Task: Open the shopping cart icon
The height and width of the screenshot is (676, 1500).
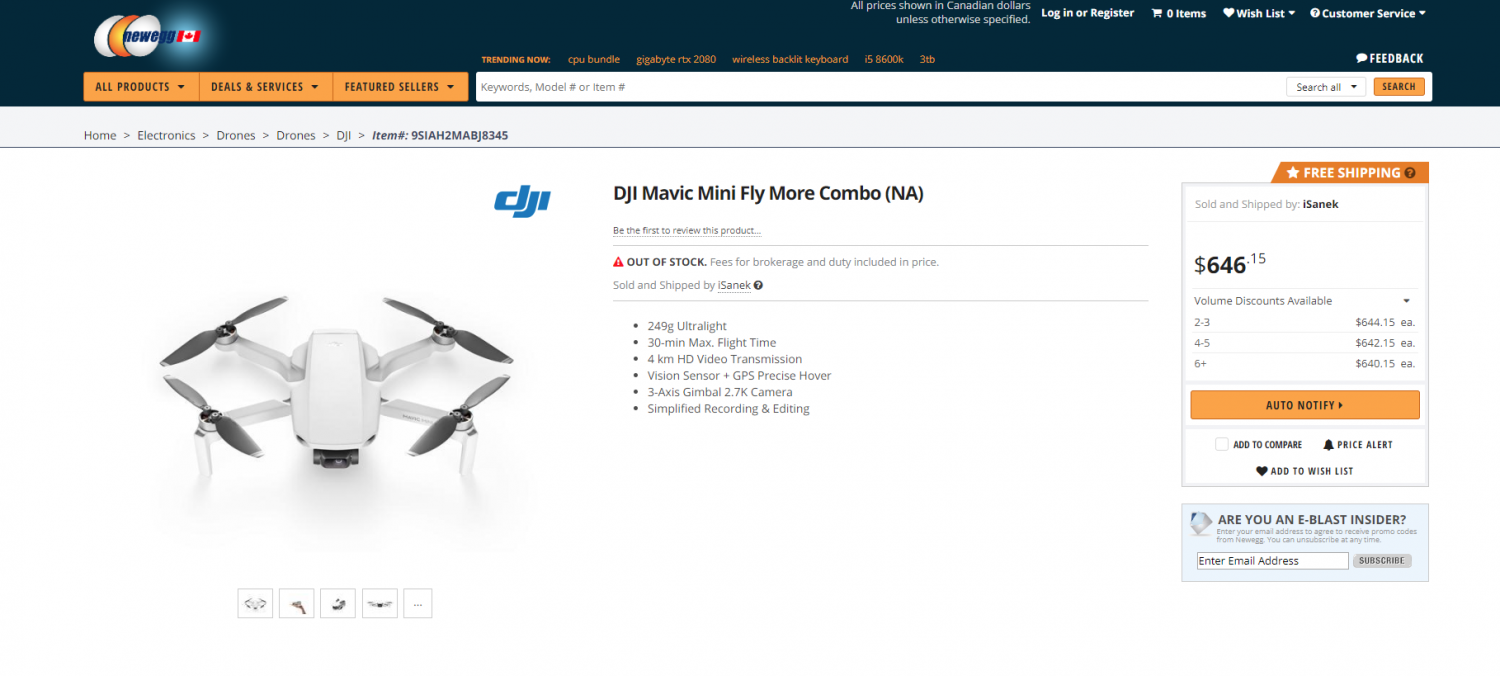Action: click(x=1157, y=13)
